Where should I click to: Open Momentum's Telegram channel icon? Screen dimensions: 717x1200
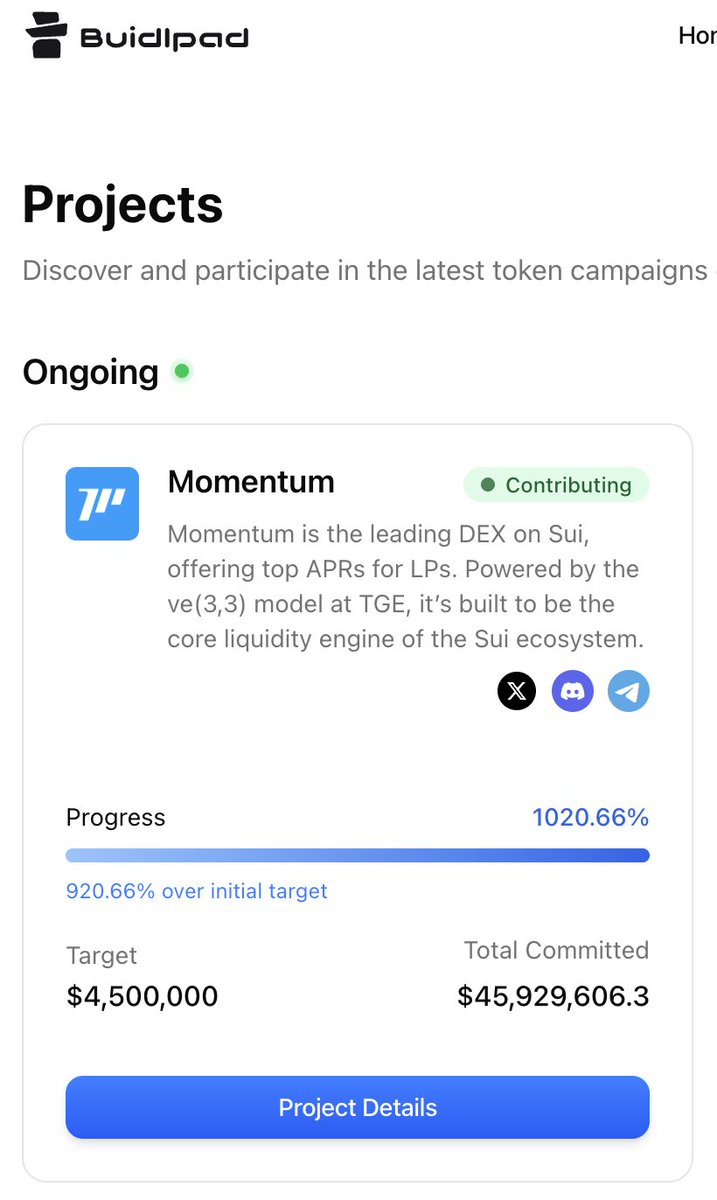pos(629,691)
